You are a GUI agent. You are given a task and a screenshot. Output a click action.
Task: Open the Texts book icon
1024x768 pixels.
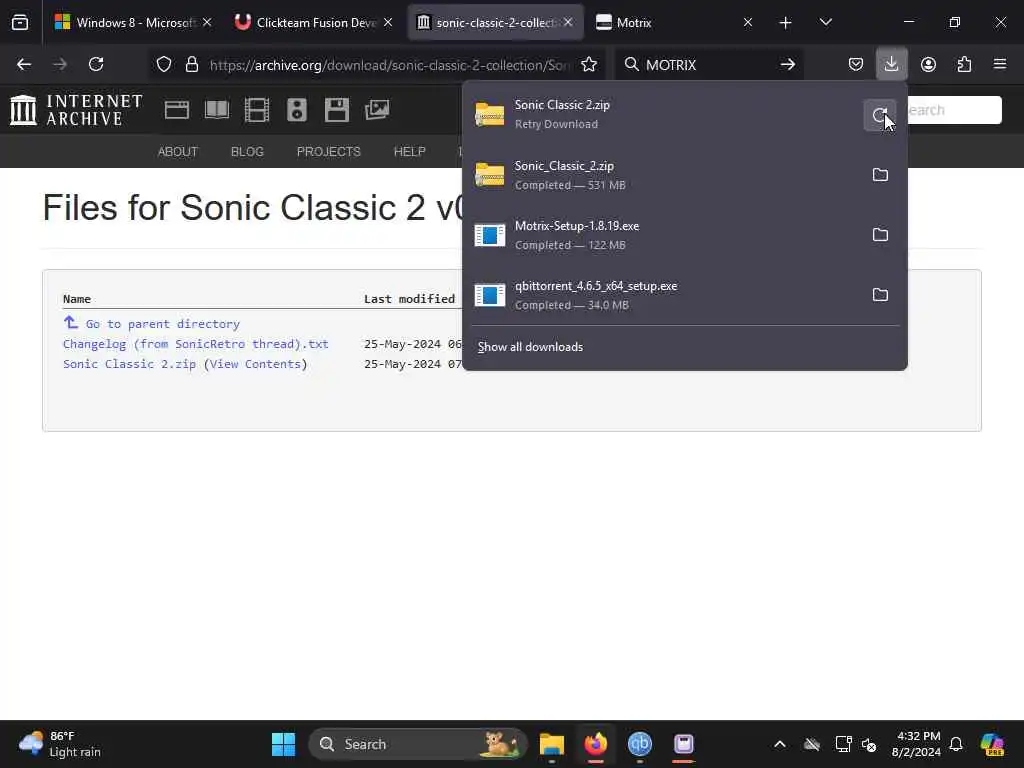click(x=217, y=110)
